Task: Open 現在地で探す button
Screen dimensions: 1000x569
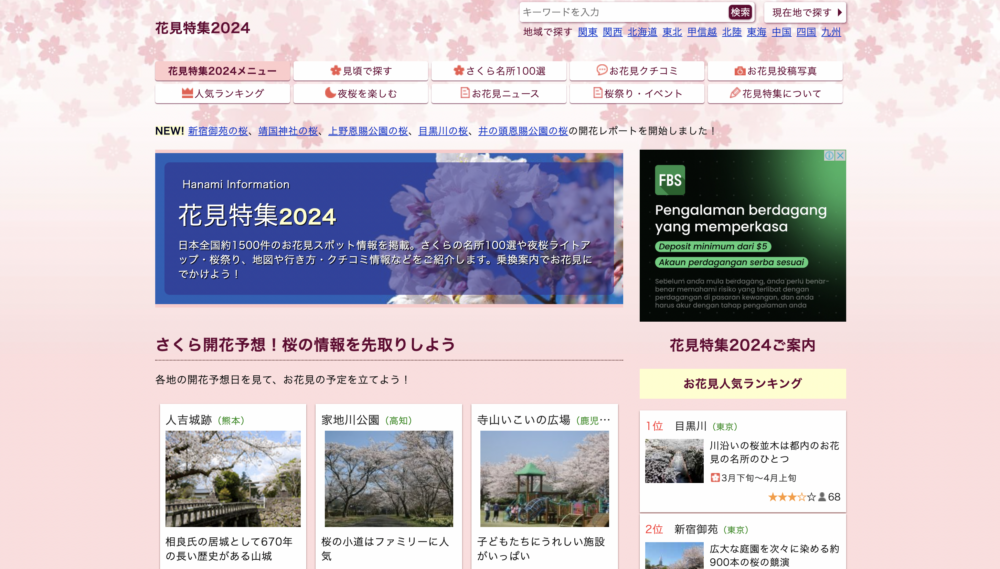Action: point(805,12)
